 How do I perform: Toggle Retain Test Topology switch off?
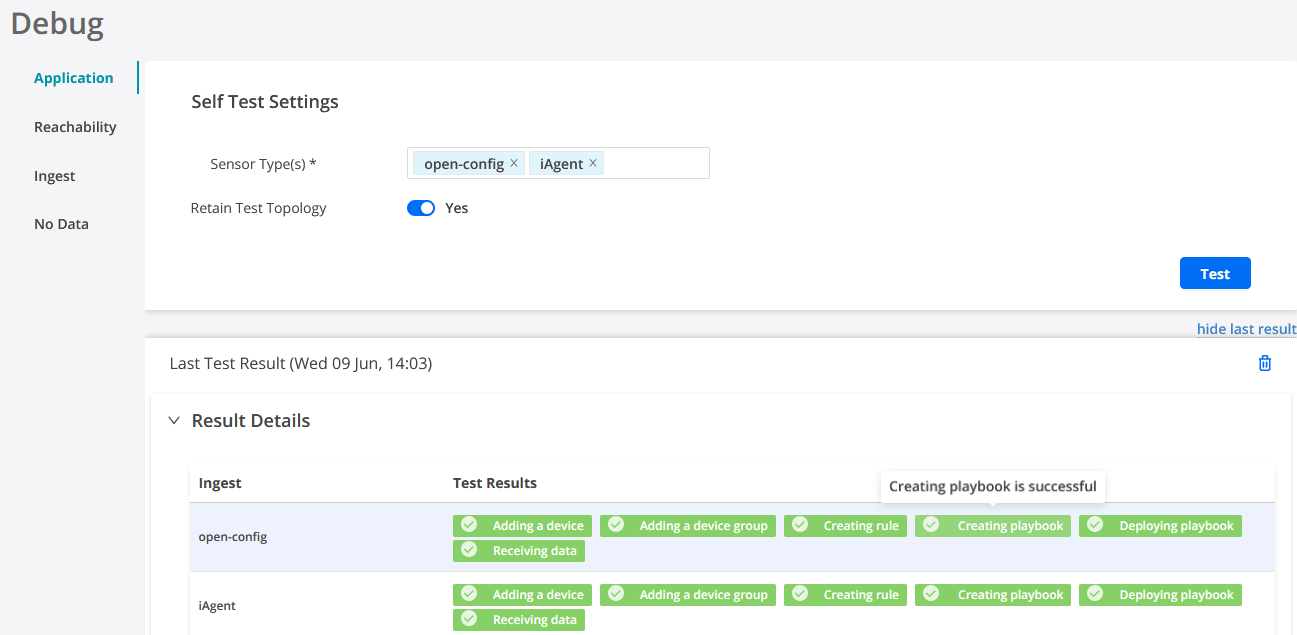[x=421, y=208]
